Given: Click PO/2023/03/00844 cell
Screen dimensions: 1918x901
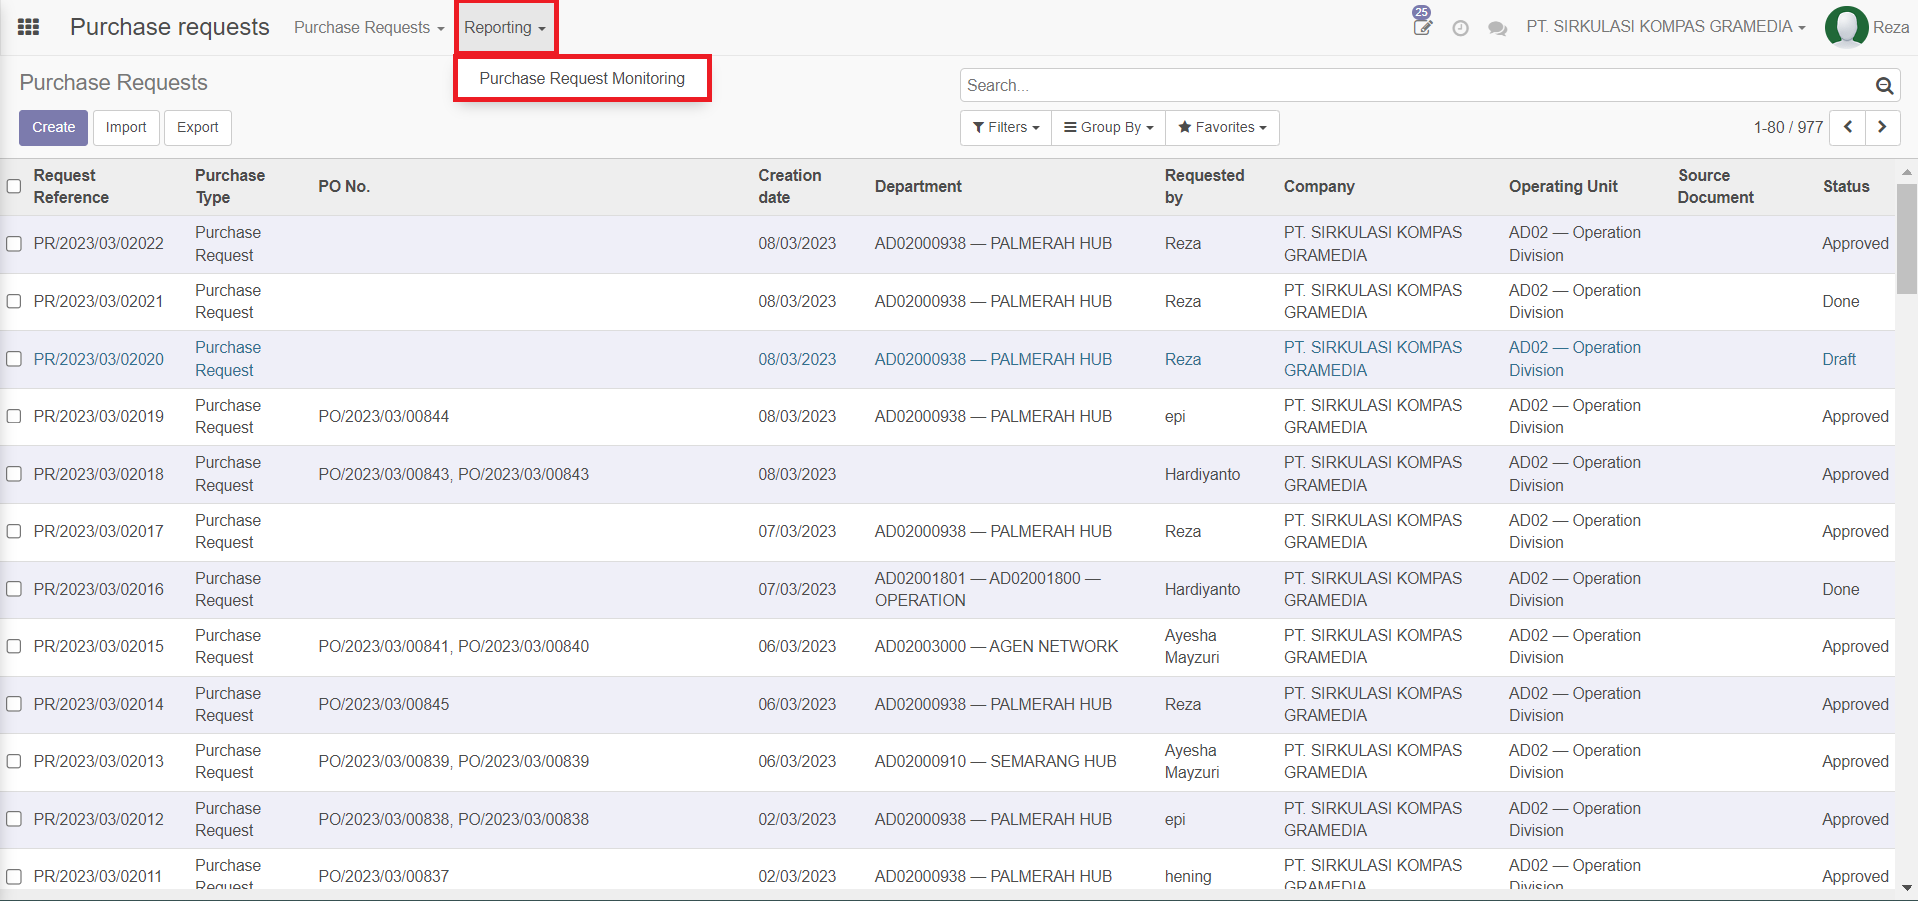Looking at the screenshot, I should click(384, 416).
